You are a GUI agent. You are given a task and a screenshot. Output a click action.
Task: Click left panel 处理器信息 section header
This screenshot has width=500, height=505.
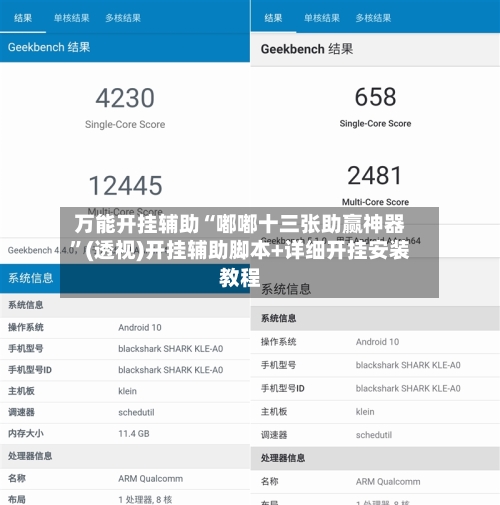30,456
